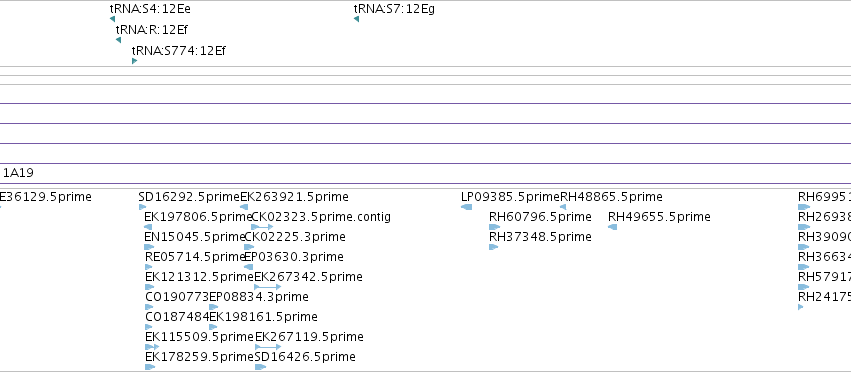Click the RH37348.5prime arrow glyph
Viewport: 851px width, 372px height.
pyautogui.click(x=493, y=247)
